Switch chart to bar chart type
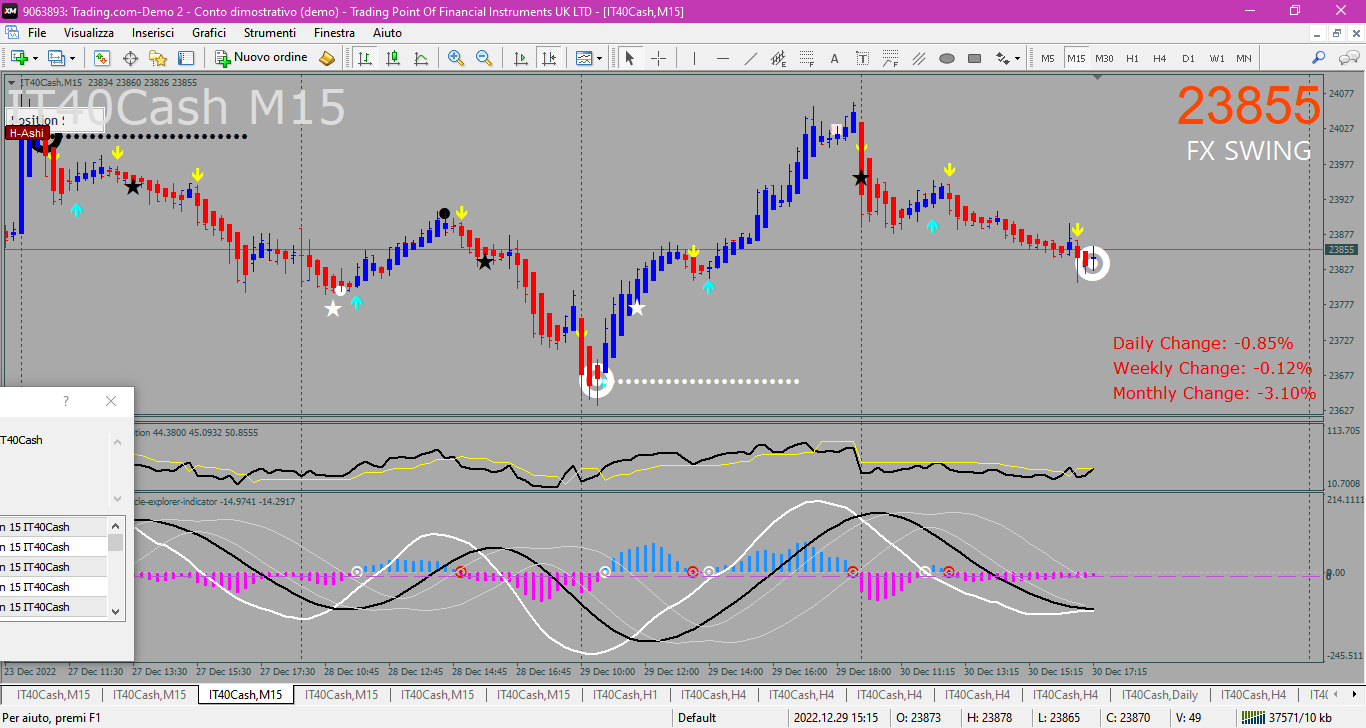Viewport: 1366px width, 728px height. [x=365, y=58]
